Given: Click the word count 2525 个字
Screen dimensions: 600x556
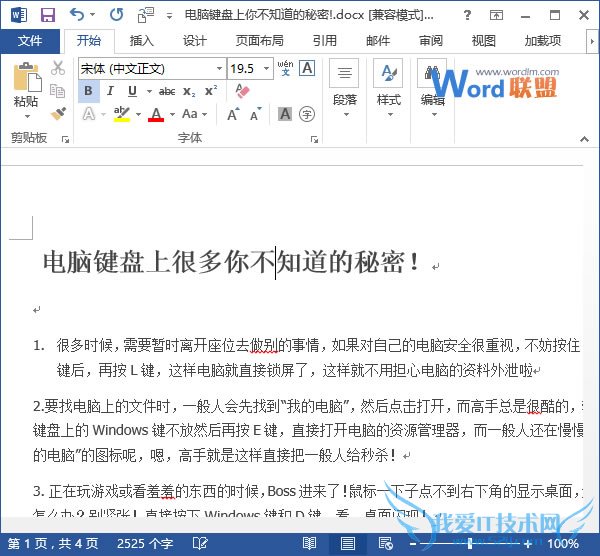Looking at the screenshot, I should pos(145,543).
